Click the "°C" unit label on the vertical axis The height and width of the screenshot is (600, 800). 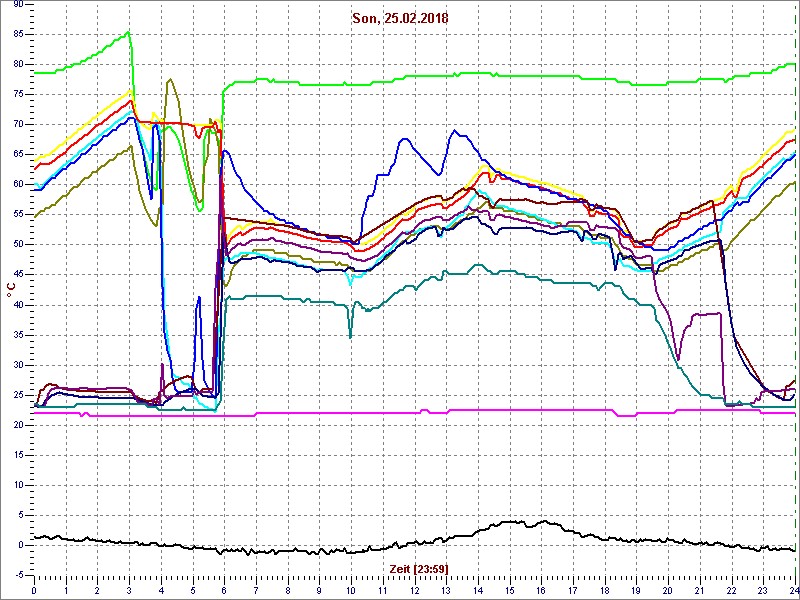pyautogui.click(x=11, y=290)
